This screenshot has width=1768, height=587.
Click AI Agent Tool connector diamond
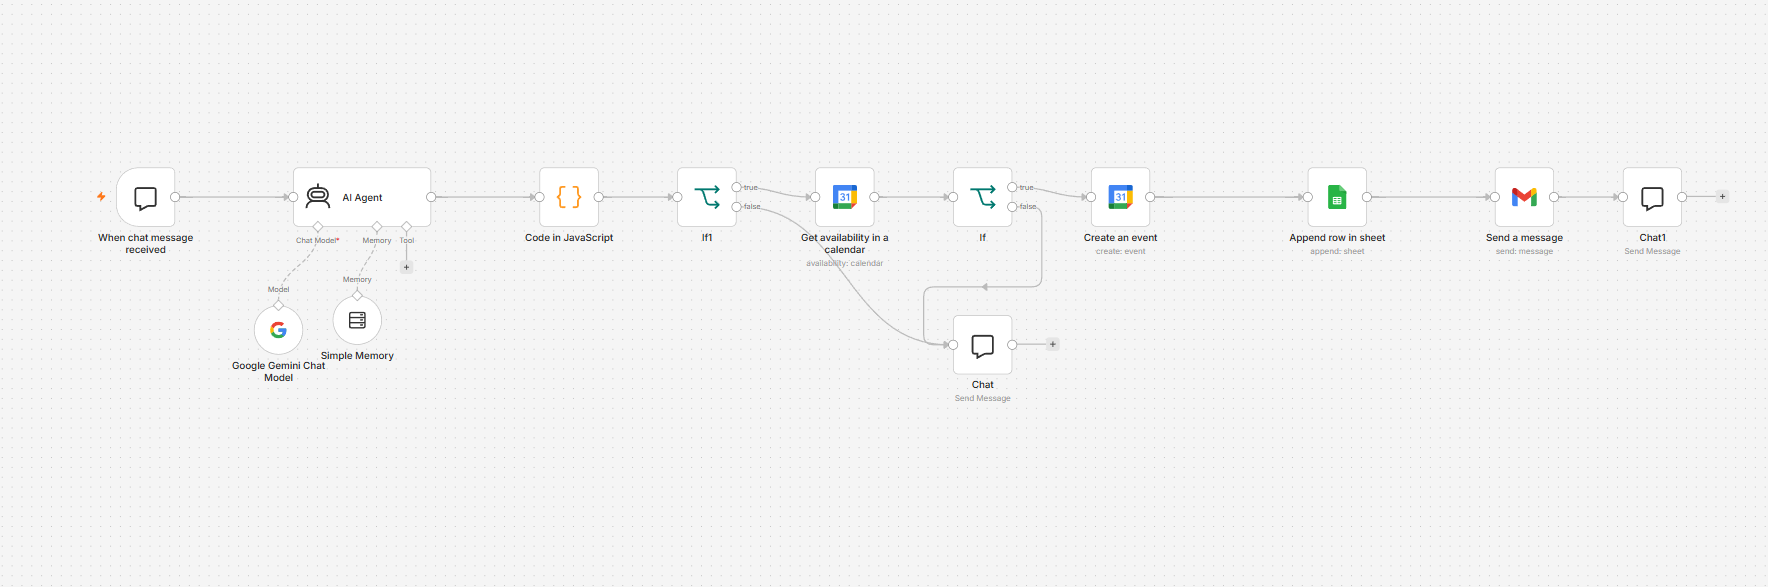click(406, 226)
